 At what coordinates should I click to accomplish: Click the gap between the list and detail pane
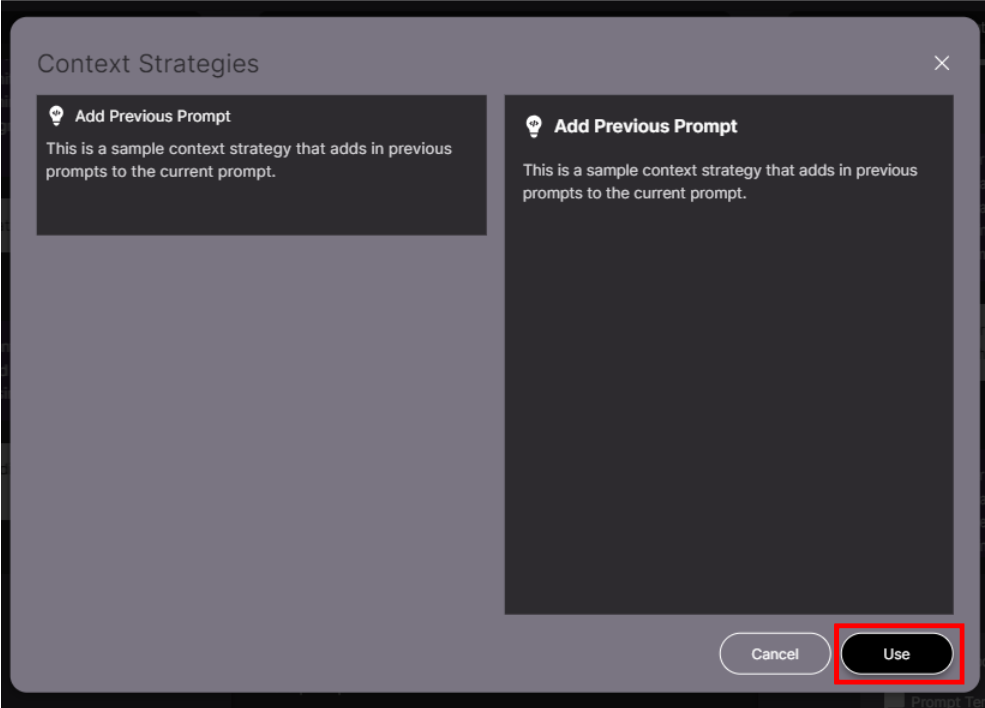coord(495,350)
